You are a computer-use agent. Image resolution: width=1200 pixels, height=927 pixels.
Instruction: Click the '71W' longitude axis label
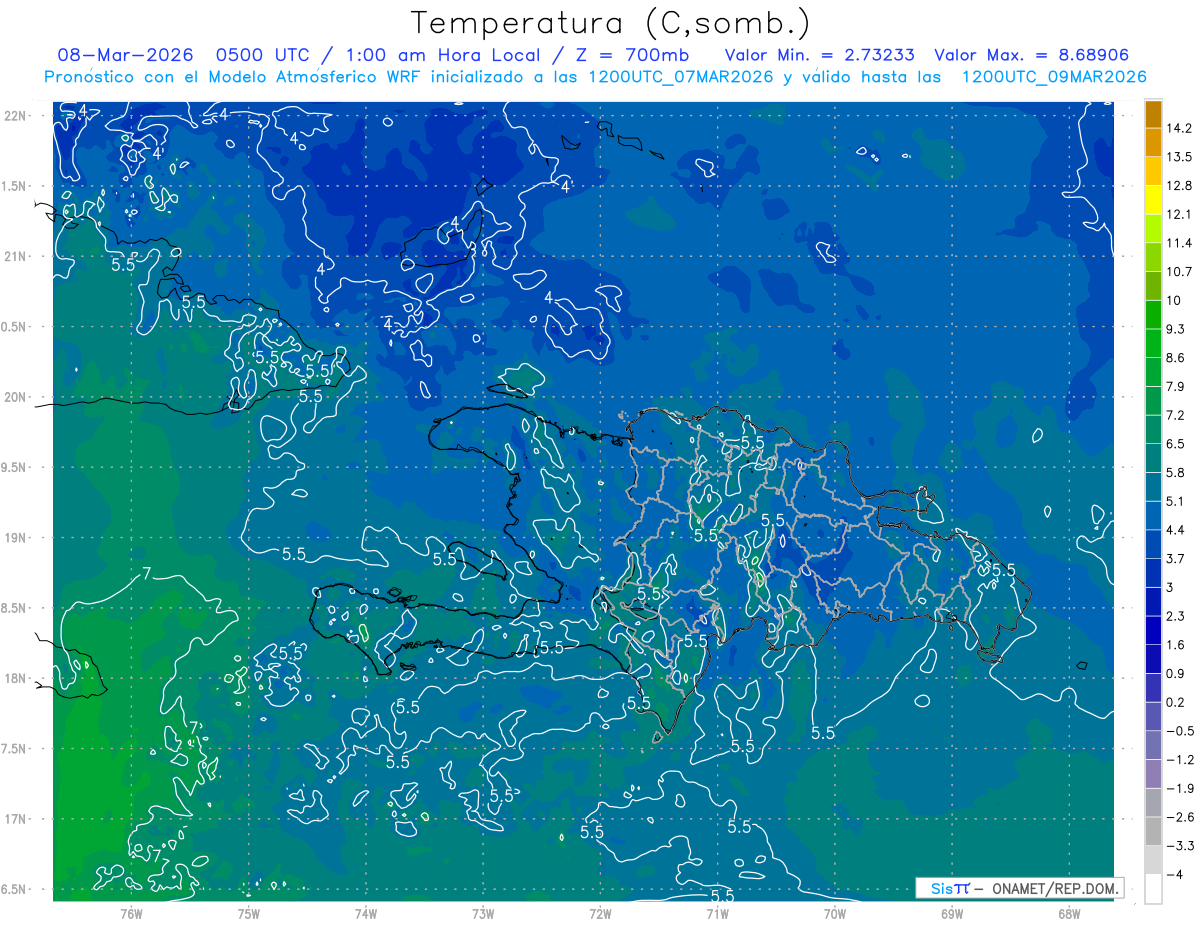pyautogui.click(x=717, y=913)
